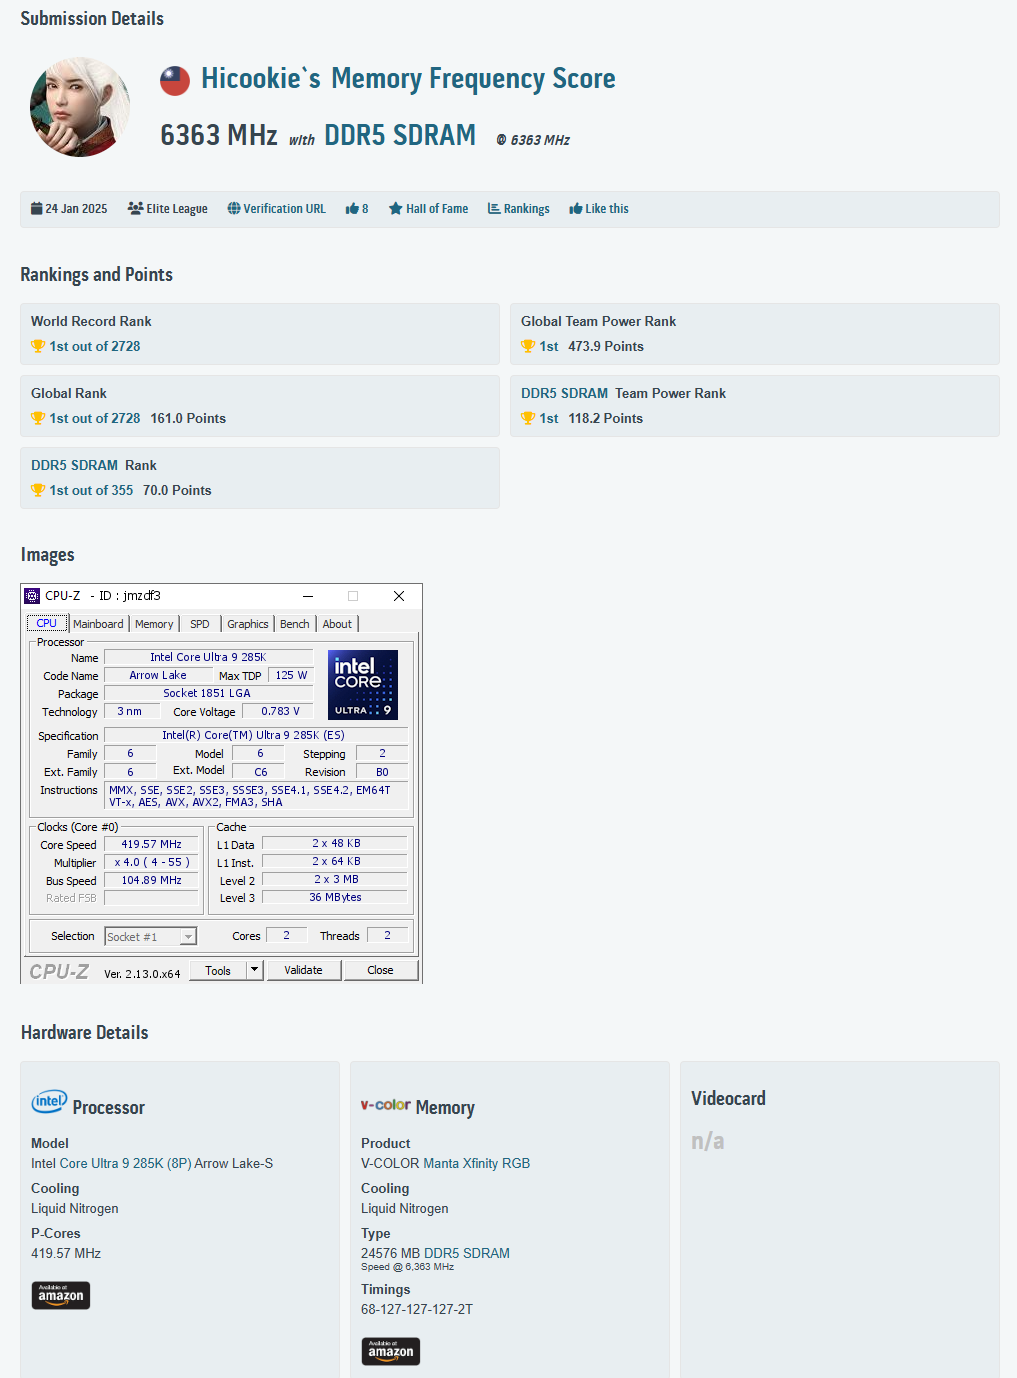Viewport: 1017px width, 1378px height.
Task: Click the Global Rank trophy icon
Action: (38, 418)
